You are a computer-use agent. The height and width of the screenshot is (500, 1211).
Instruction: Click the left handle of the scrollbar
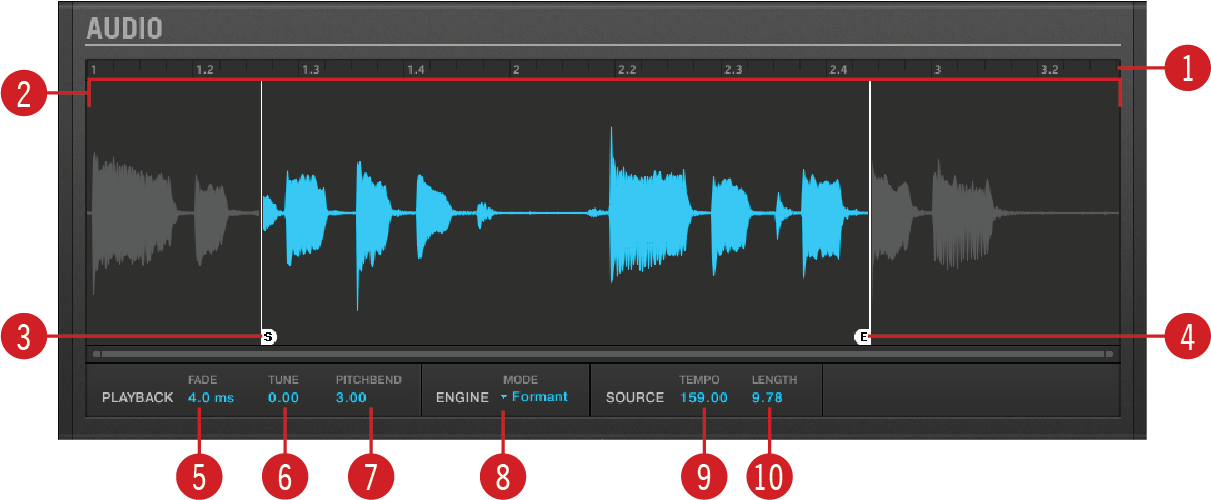pos(96,354)
